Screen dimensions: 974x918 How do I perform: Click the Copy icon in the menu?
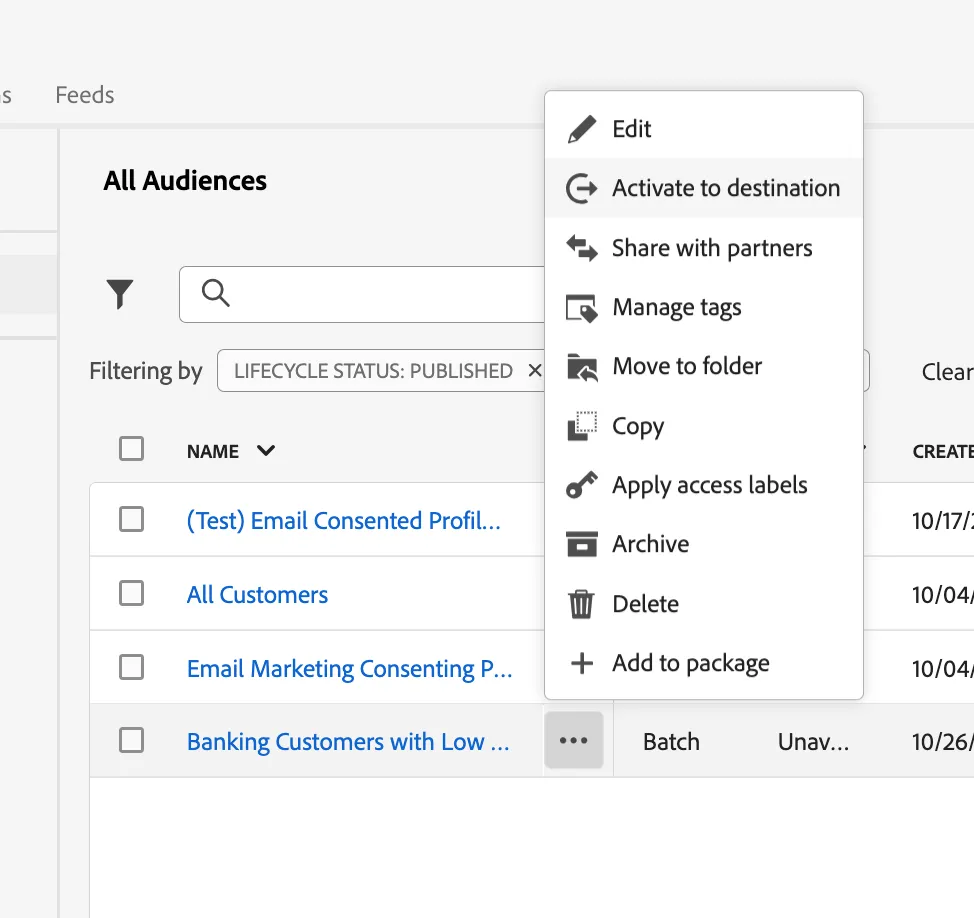click(582, 426)
